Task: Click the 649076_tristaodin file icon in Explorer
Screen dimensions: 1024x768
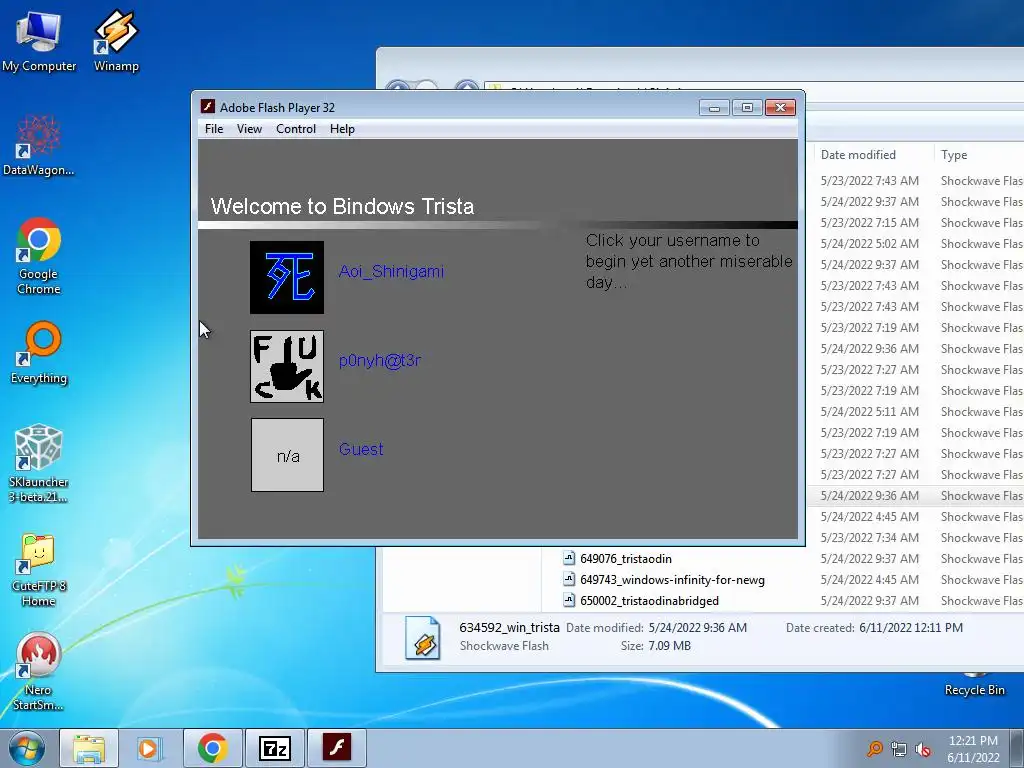Action: (569, 558)
